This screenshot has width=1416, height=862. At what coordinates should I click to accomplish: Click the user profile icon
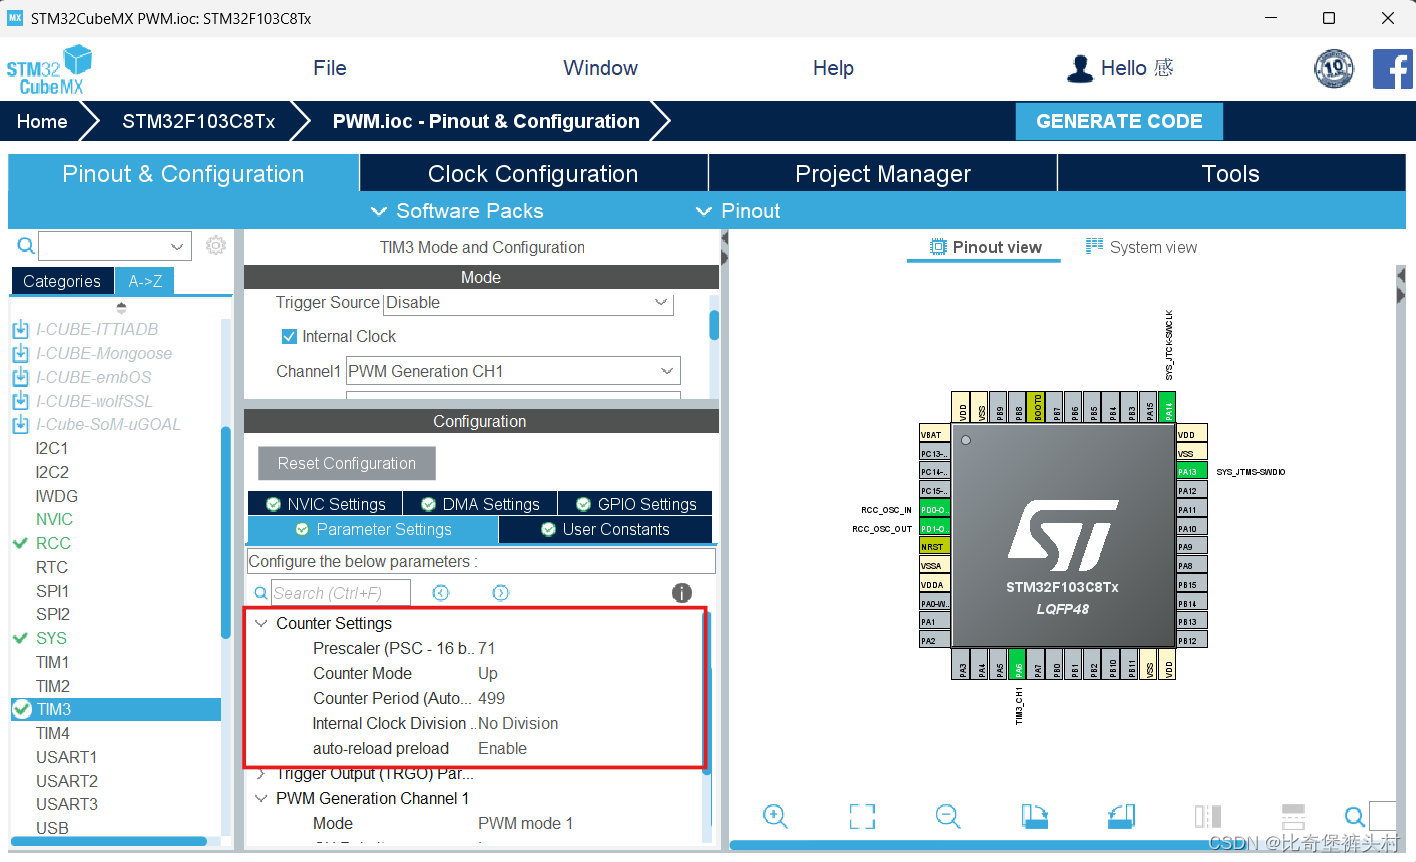tap(1080, 68)
